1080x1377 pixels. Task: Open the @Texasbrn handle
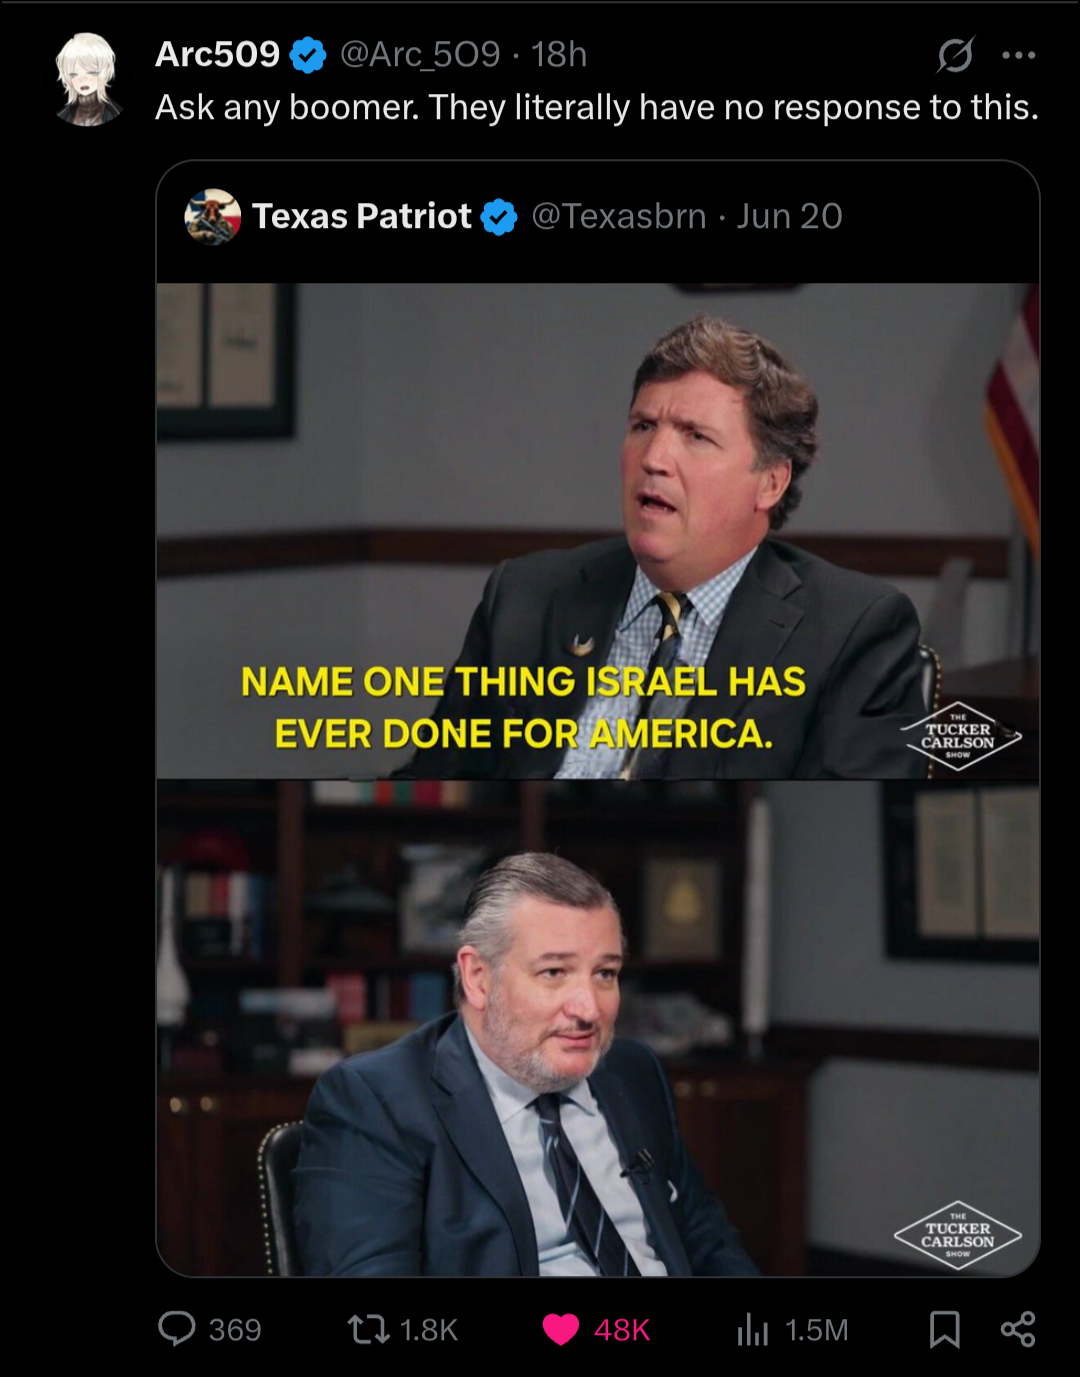click(618, 216)
